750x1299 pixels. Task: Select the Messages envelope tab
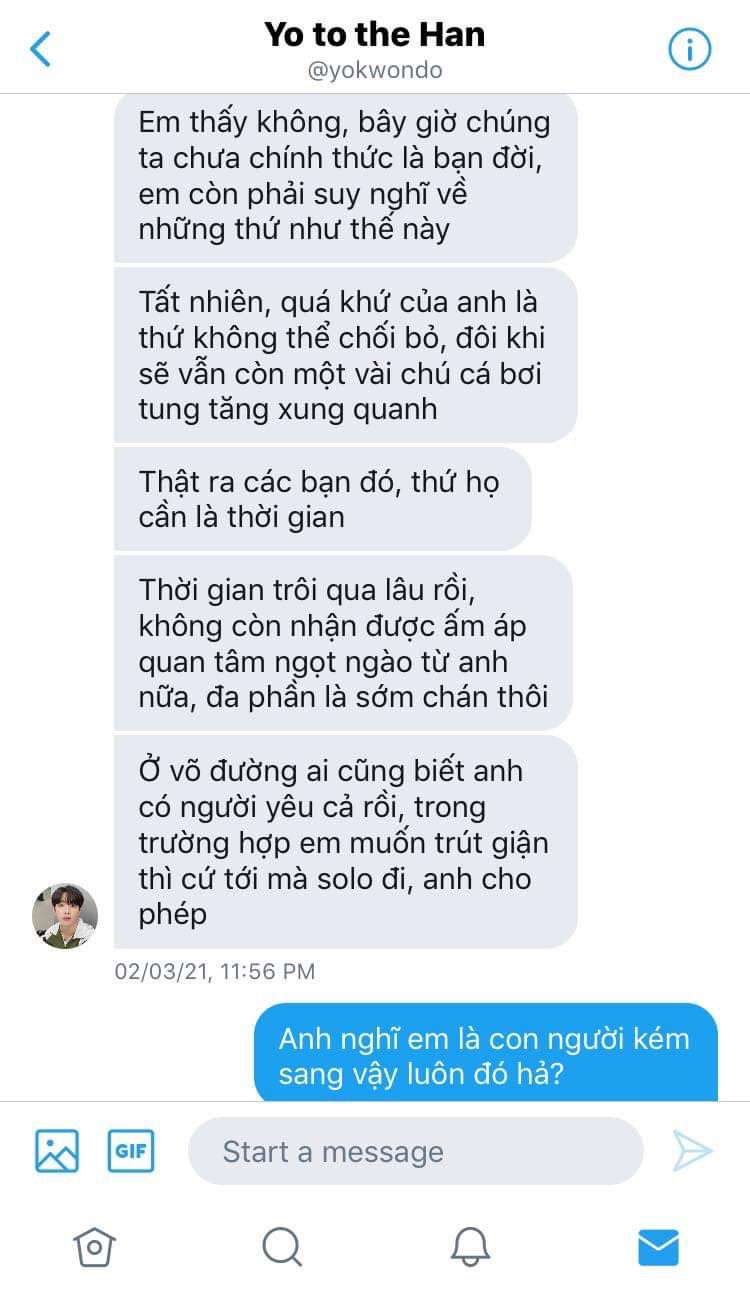(658, 1247)
